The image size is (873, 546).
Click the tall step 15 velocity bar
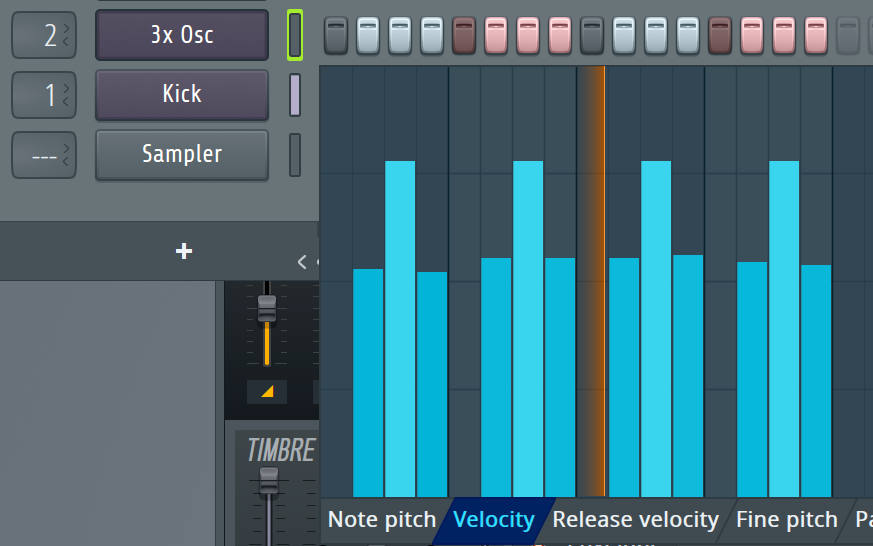784,328
